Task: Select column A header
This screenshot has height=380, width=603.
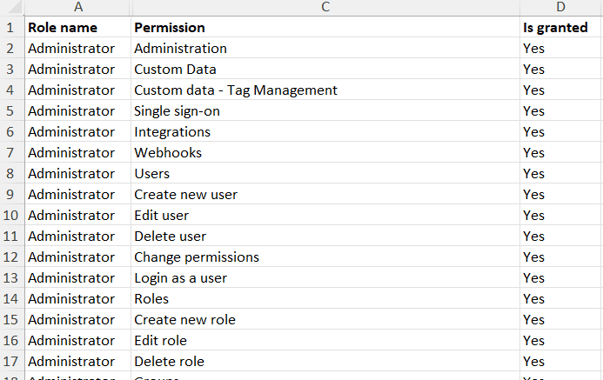Action: point(78,7)
